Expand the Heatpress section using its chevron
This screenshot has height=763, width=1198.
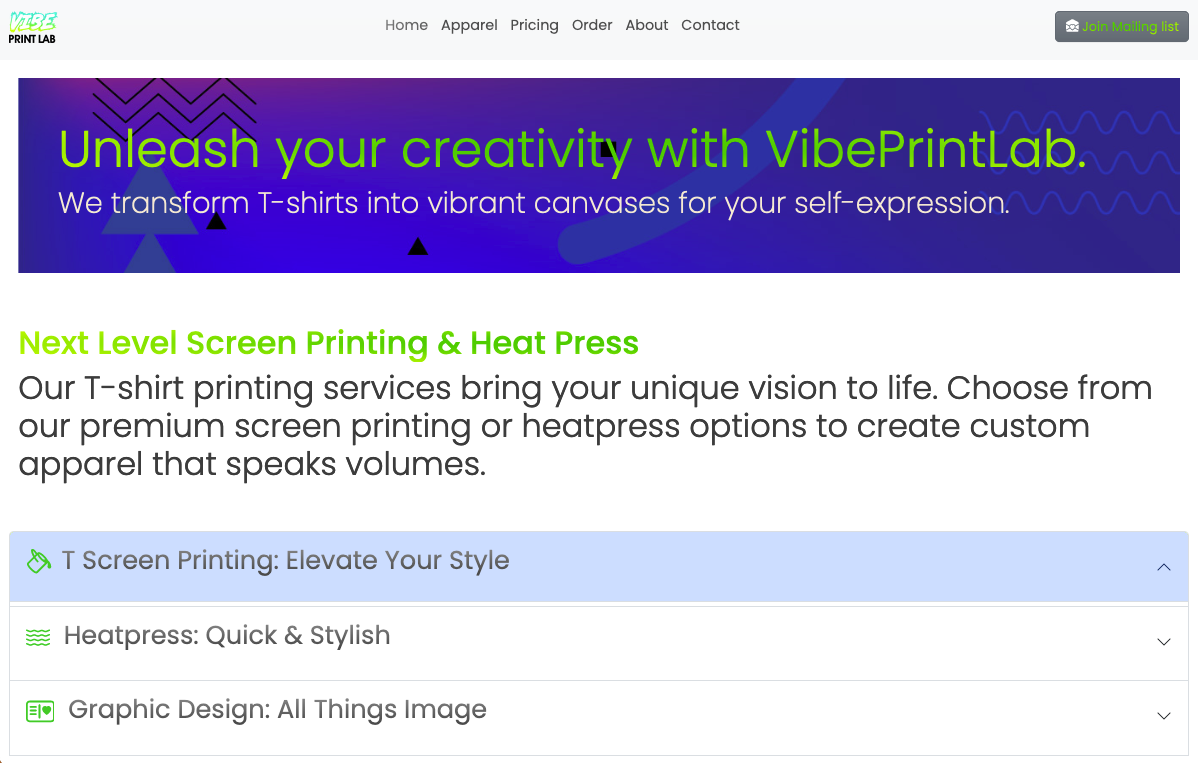click(1163, 642)
